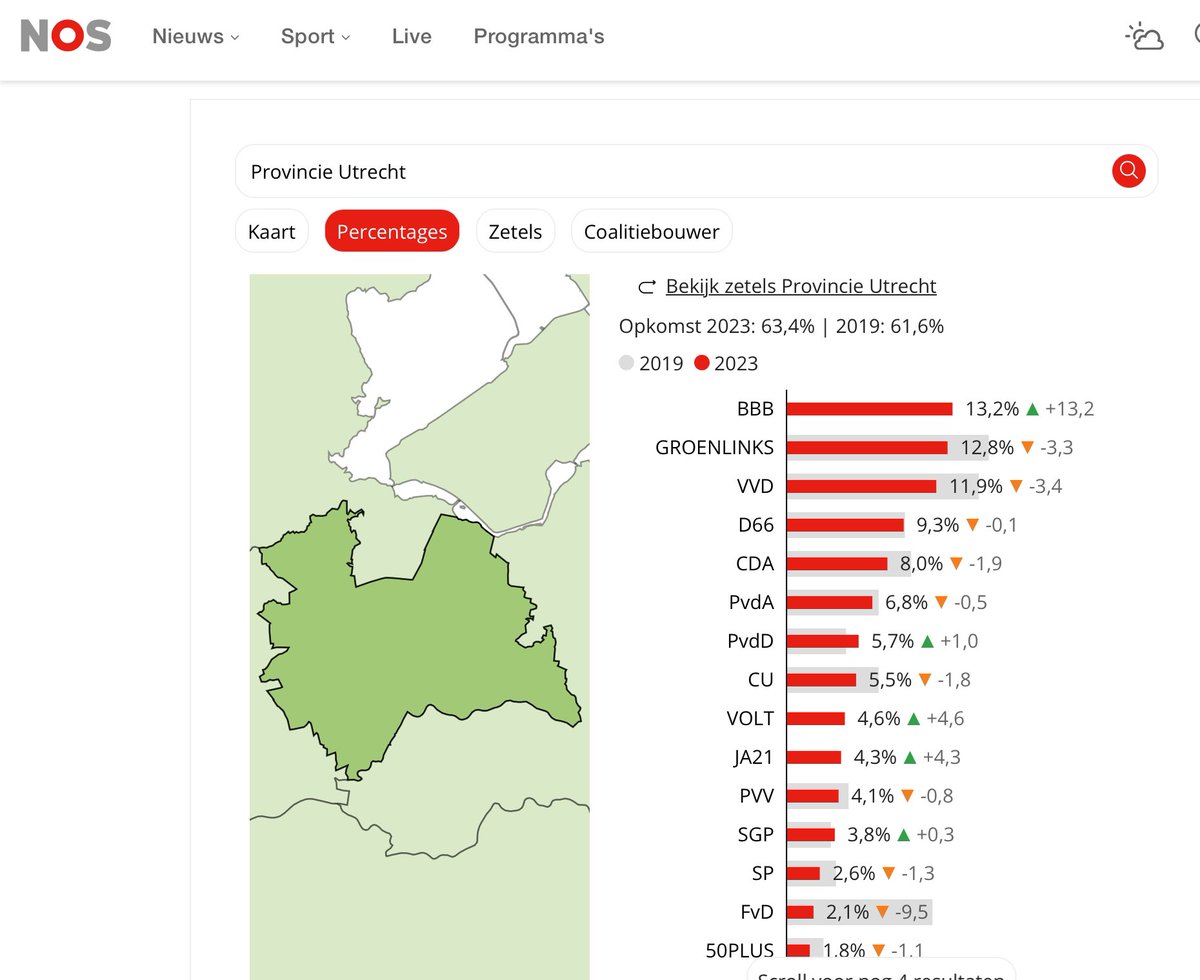The height and width of the screenshot is (980, 1200).
Task: Select the Percentages tab
Action: tap(392, 232)
